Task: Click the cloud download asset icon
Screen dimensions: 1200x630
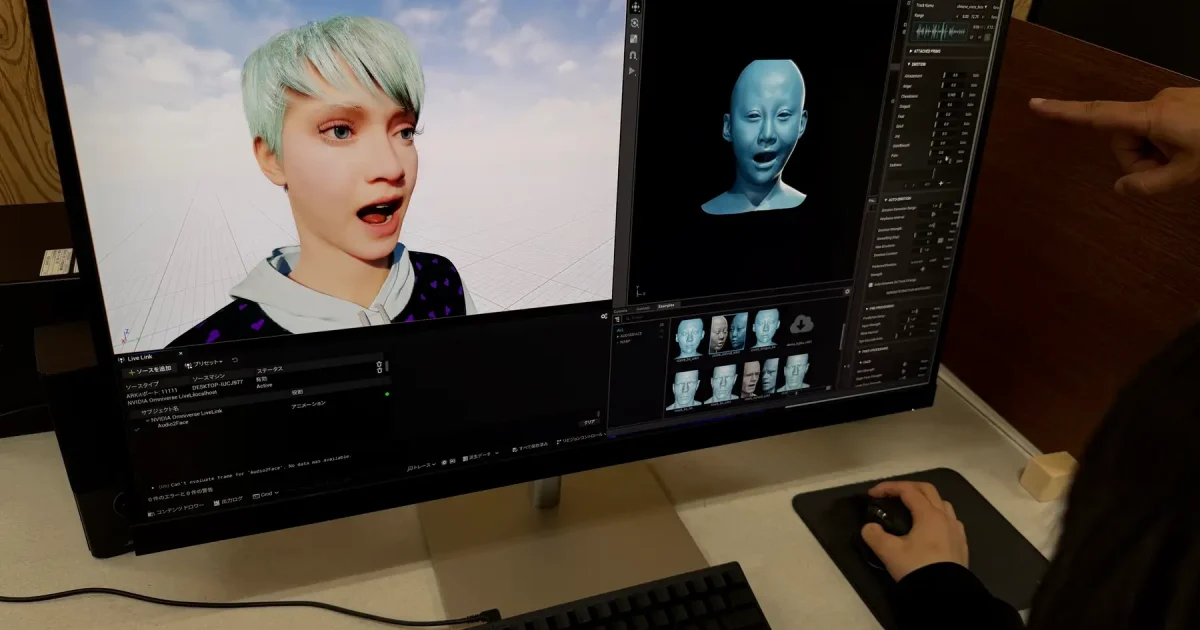Action: (x=801, y=324)
